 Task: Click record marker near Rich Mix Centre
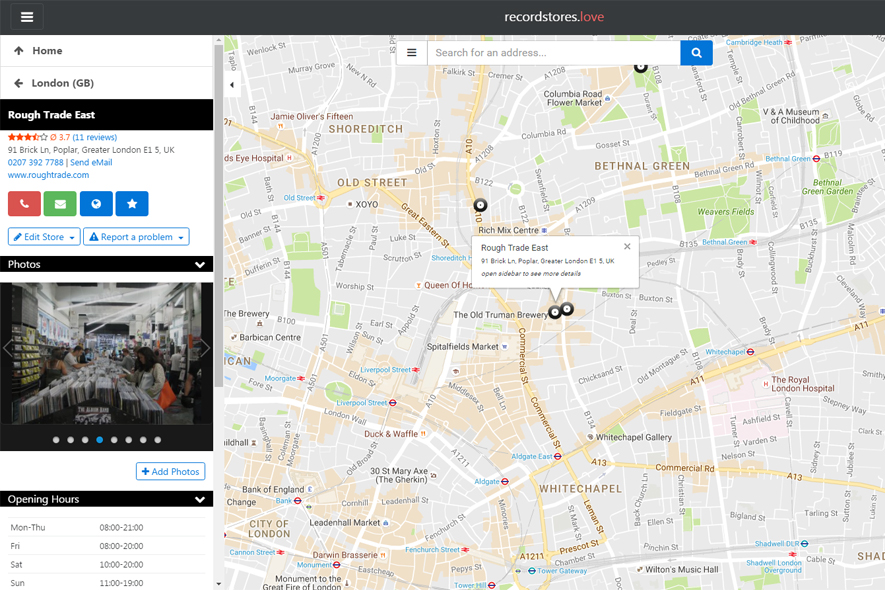coord(480,205)
